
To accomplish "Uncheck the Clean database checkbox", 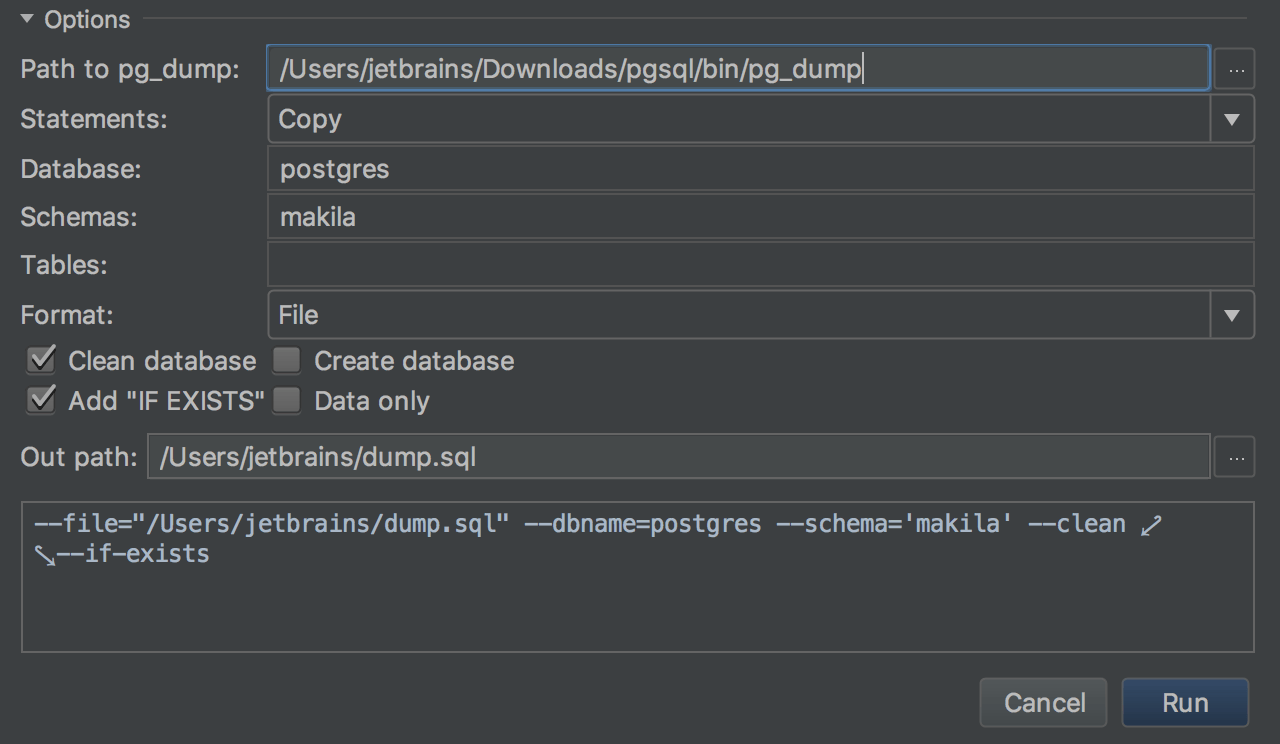I will [41, 360].
